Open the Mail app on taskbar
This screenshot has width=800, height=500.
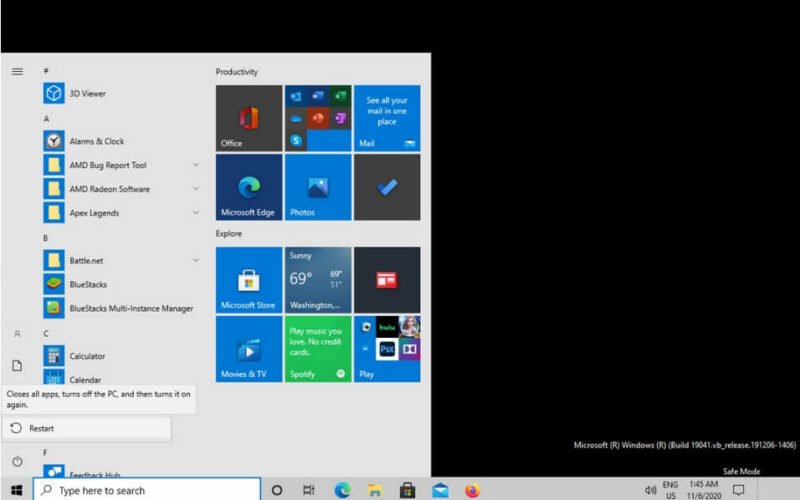coord(440,490)
